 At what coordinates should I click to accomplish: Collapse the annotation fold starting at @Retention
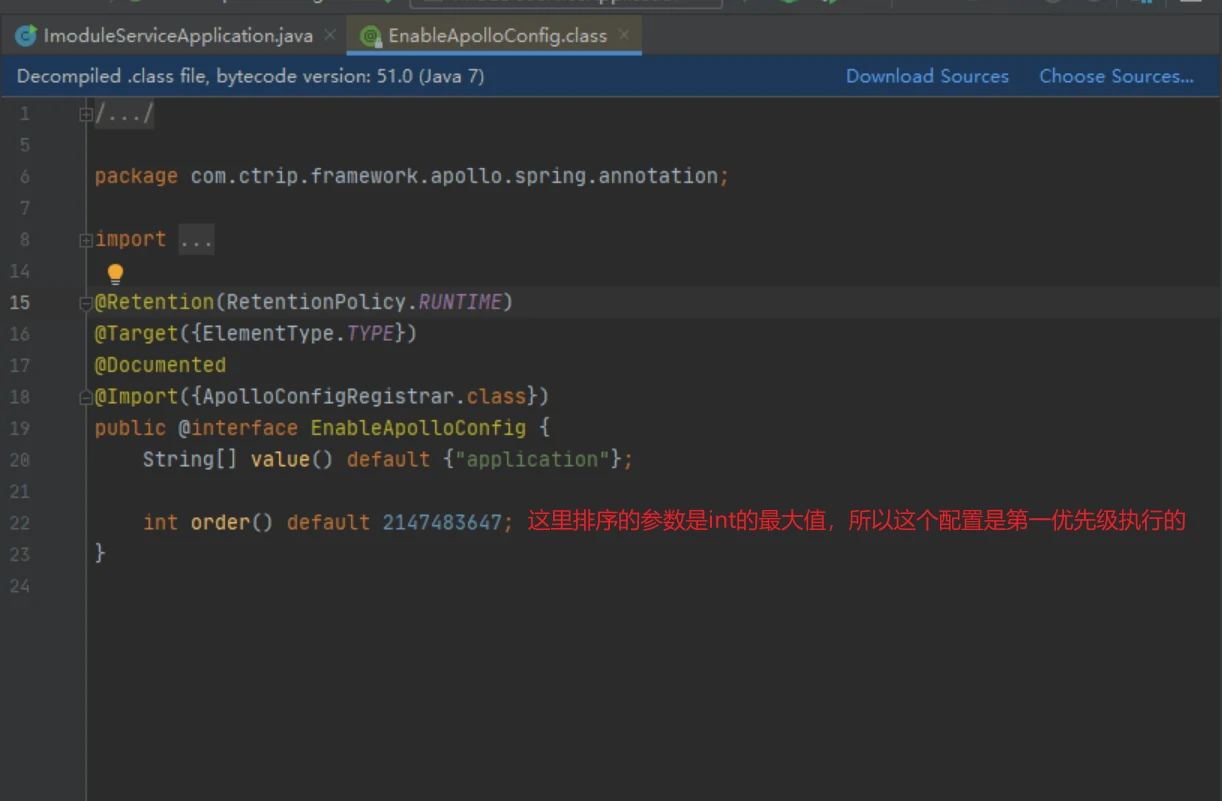85,303
